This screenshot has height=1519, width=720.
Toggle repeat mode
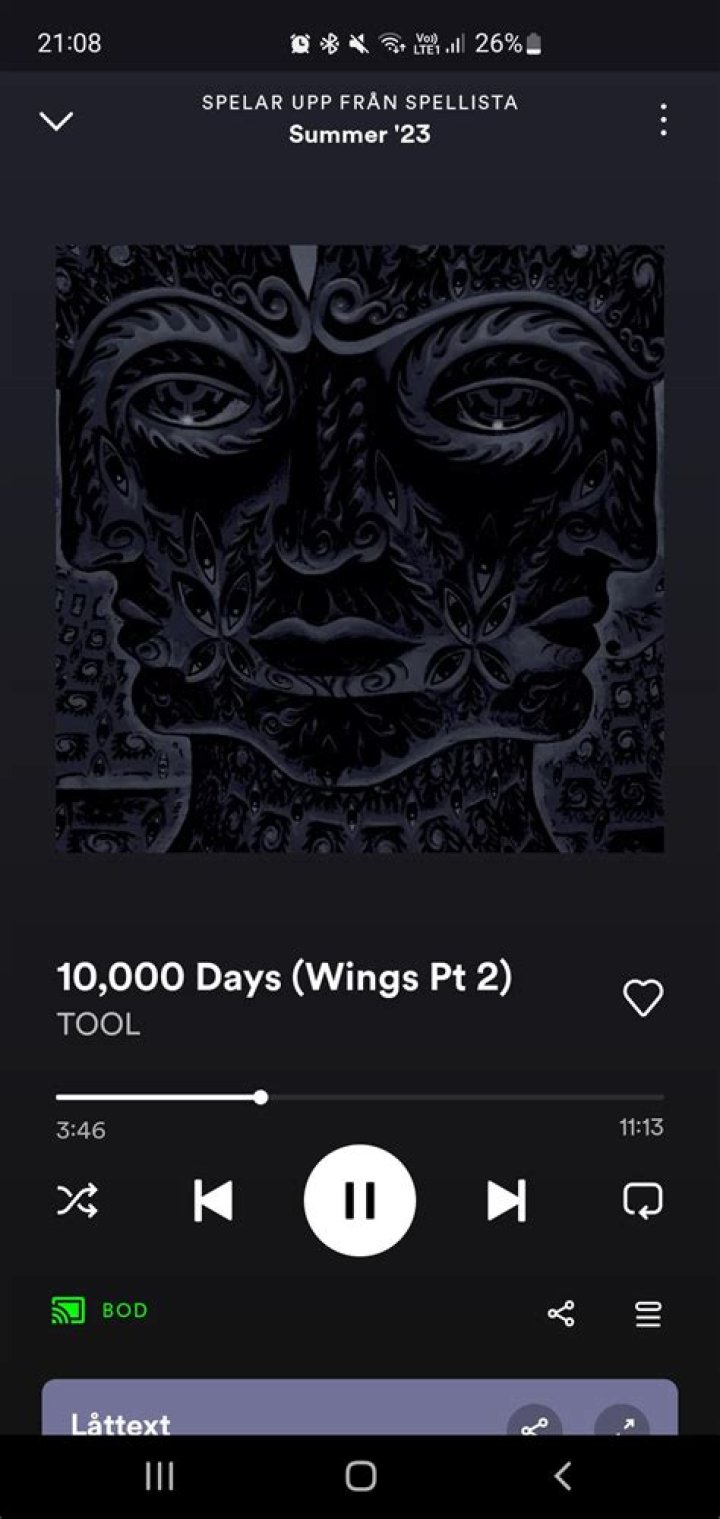tap(642, 1200)
